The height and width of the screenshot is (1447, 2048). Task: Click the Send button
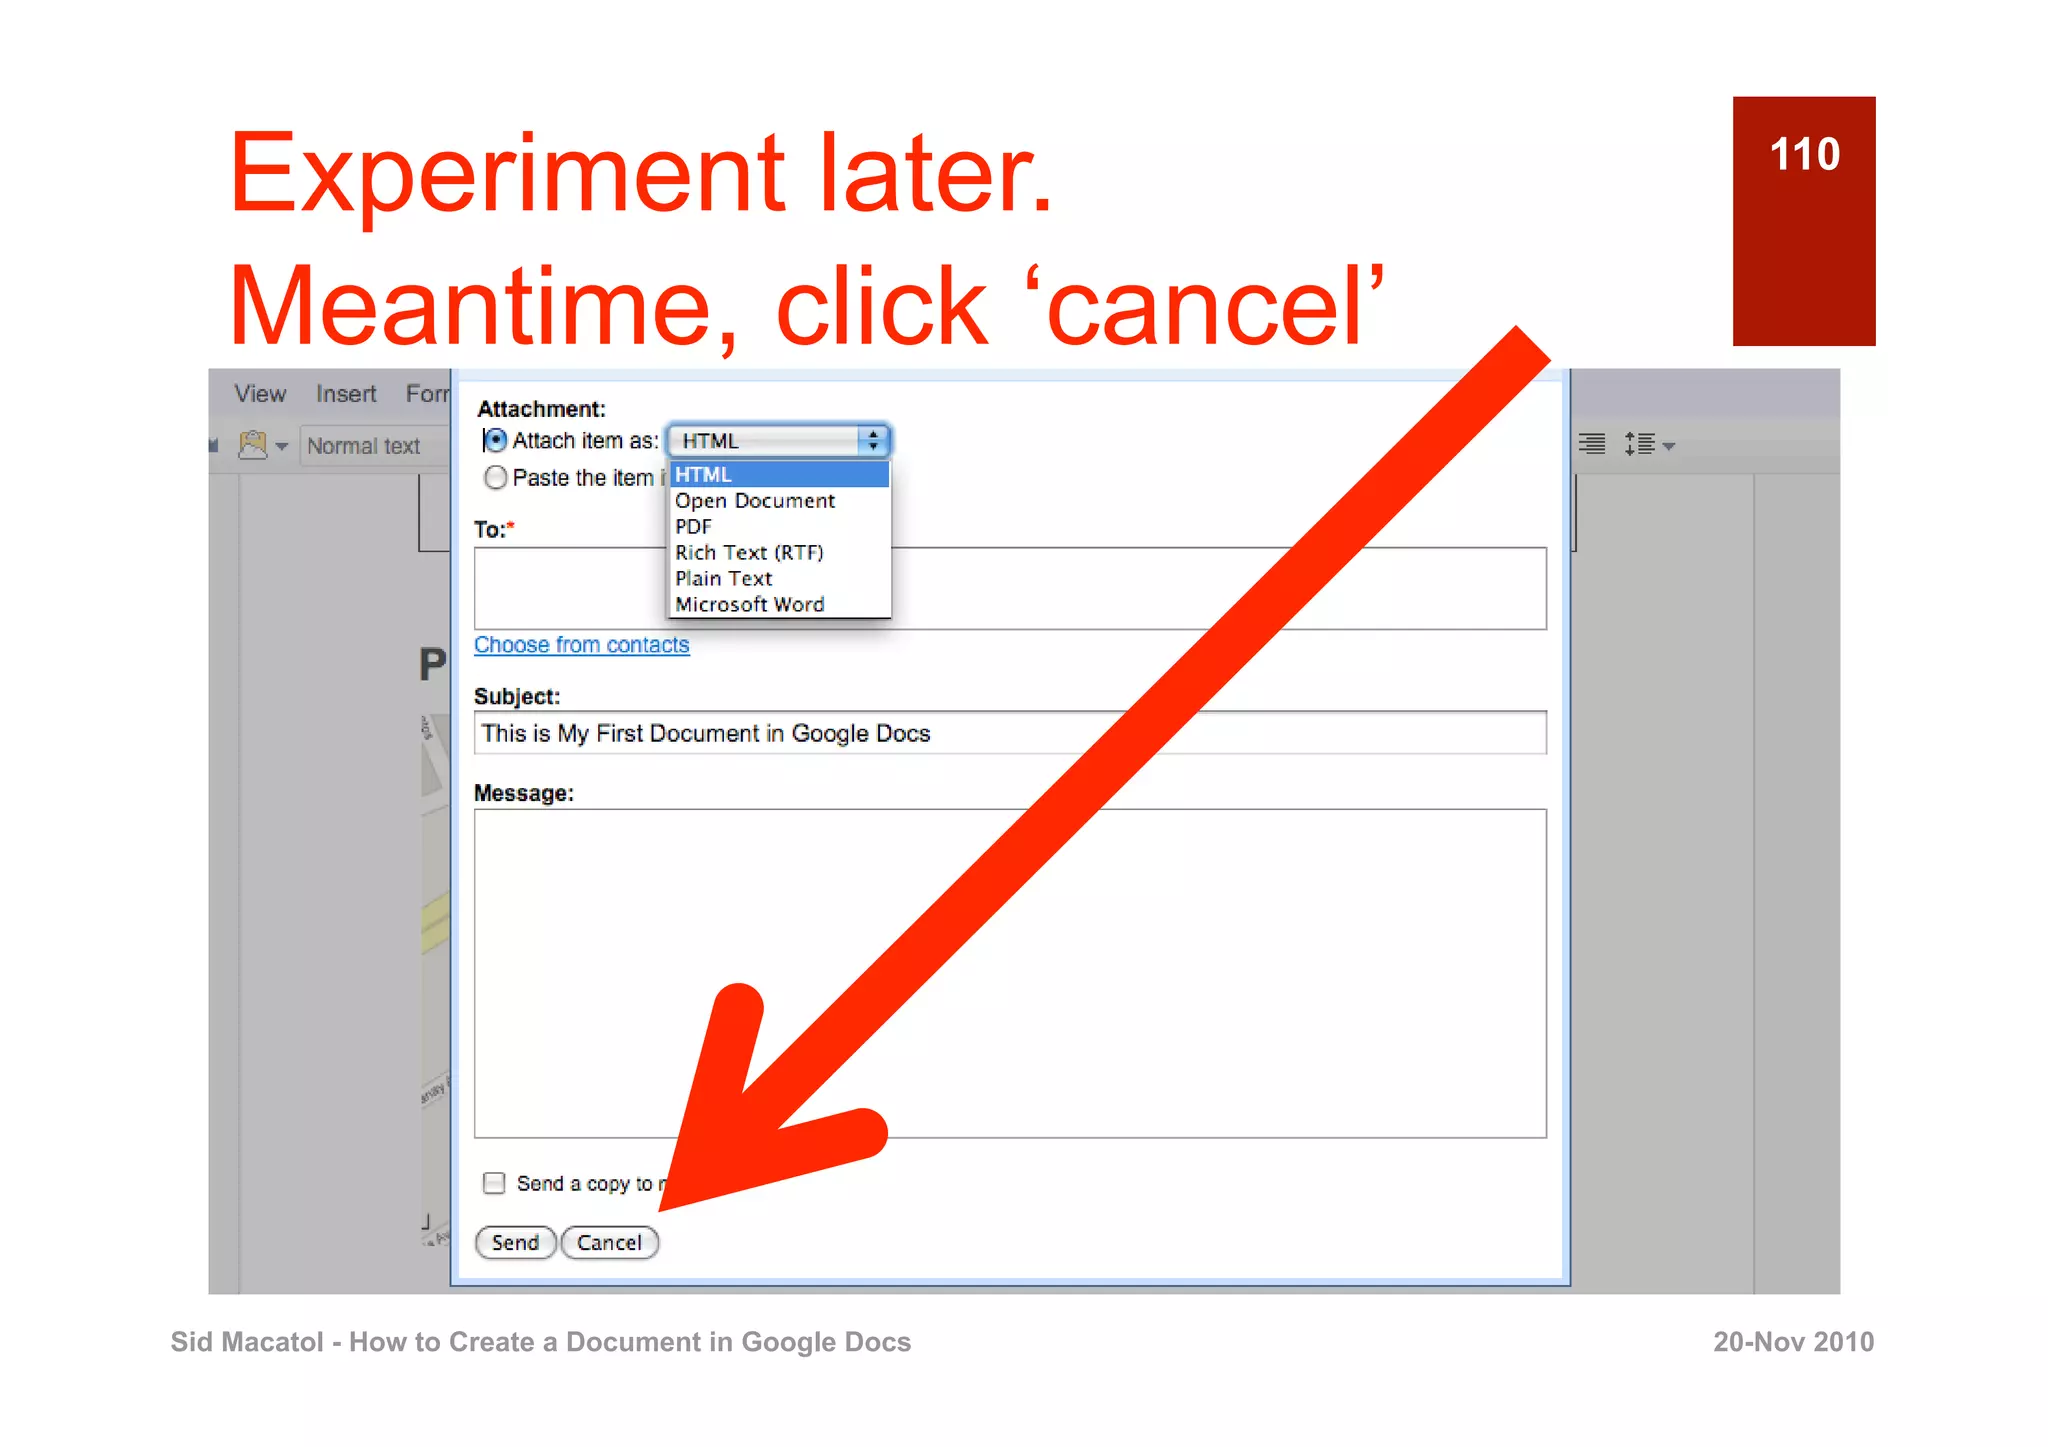coord(515,1243)
